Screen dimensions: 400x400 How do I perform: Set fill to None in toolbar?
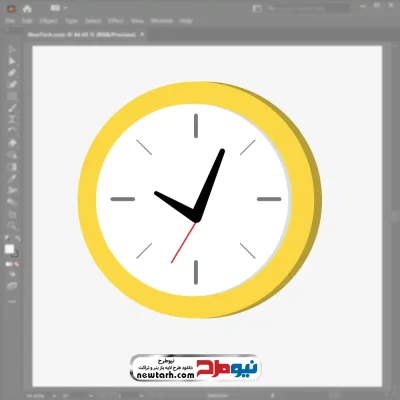(x=16, y=265)
